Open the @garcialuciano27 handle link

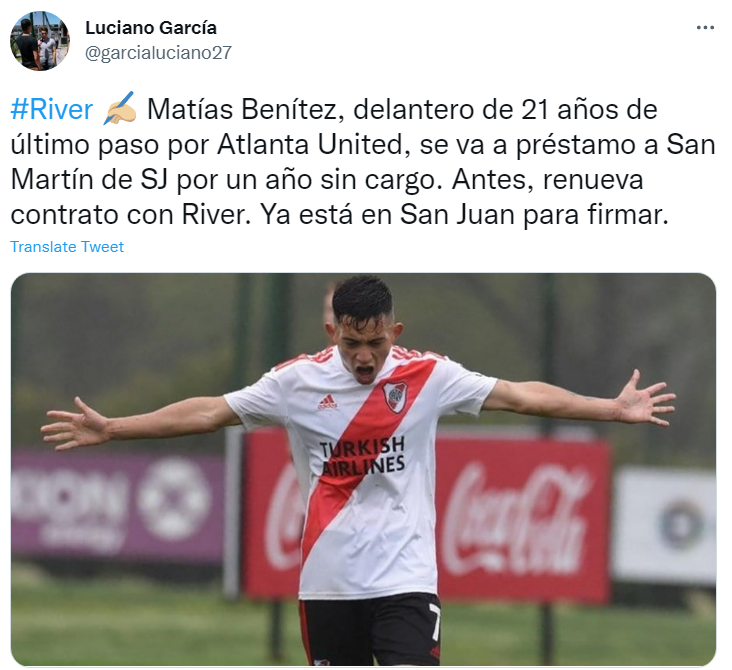(x=158, y=53)
